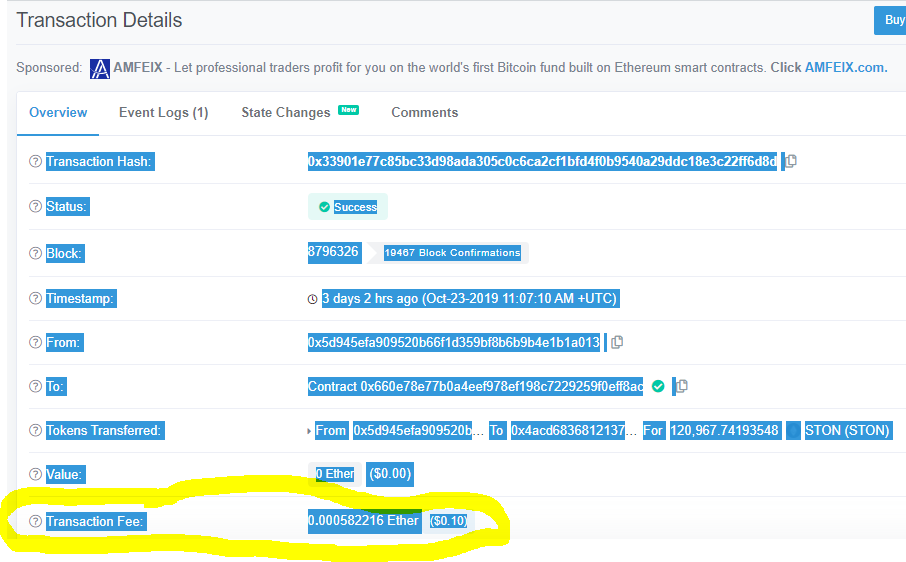Copy the transaction hash to clipboard
This screenshot has width=906, height=562.
click(791, 161)
